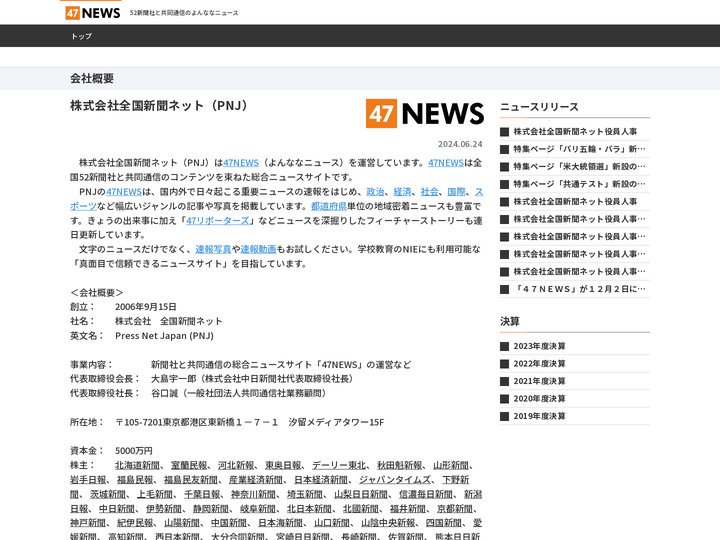Open 2020年度決算 report
The width and height of the screenshot is (720, 540).
(x=539, y=399)
